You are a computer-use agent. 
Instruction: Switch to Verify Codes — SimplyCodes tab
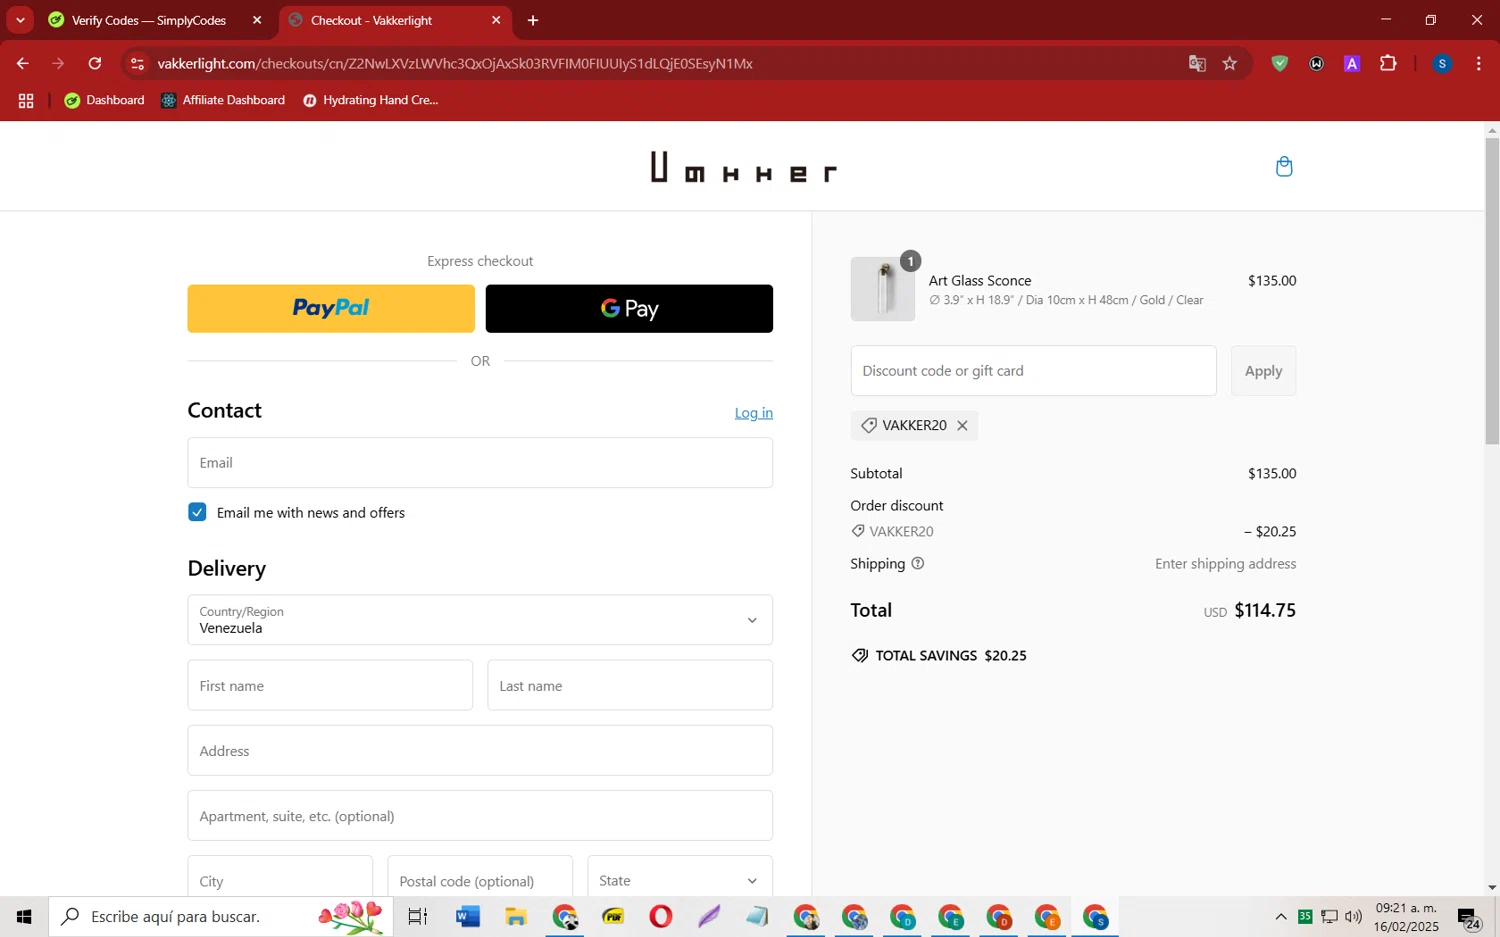click(x=149, y=20)
